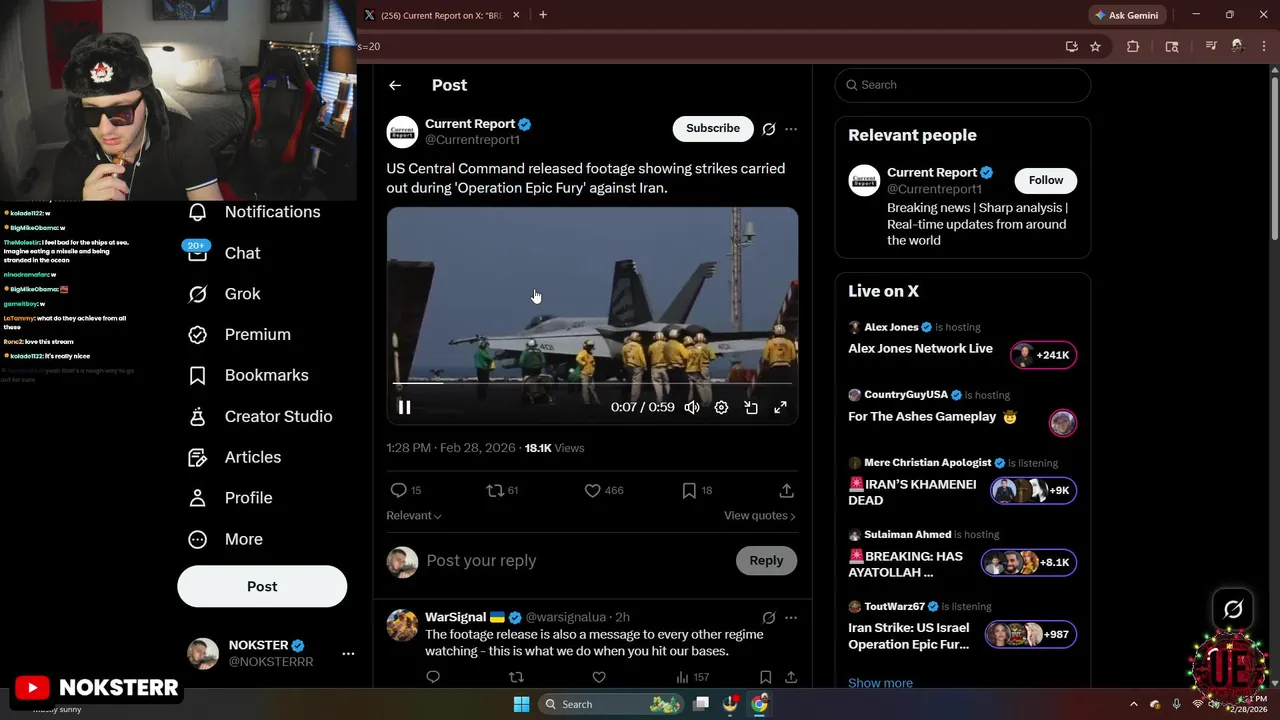The width and height of the screenshot is (1280, 720).
Task: Open a new browser tab
Action: pyautogui.click(x=543, y=15)
